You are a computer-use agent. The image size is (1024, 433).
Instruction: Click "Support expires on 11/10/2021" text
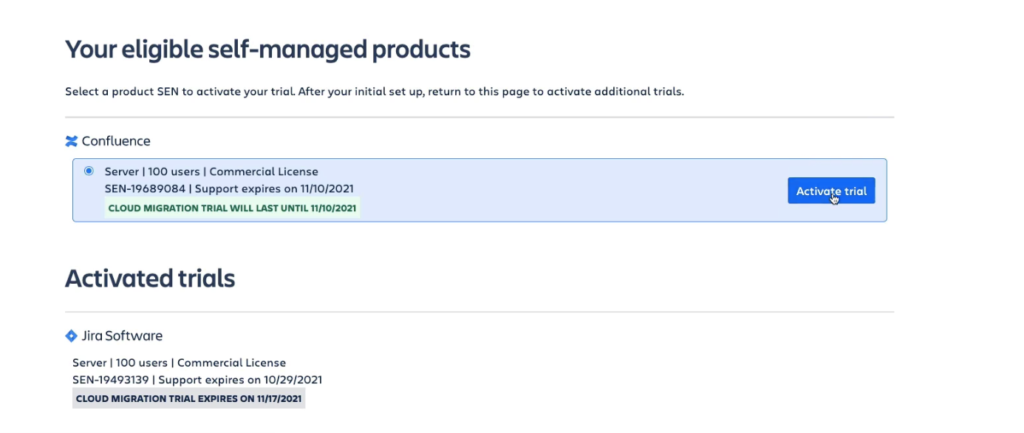click(275, 188)
